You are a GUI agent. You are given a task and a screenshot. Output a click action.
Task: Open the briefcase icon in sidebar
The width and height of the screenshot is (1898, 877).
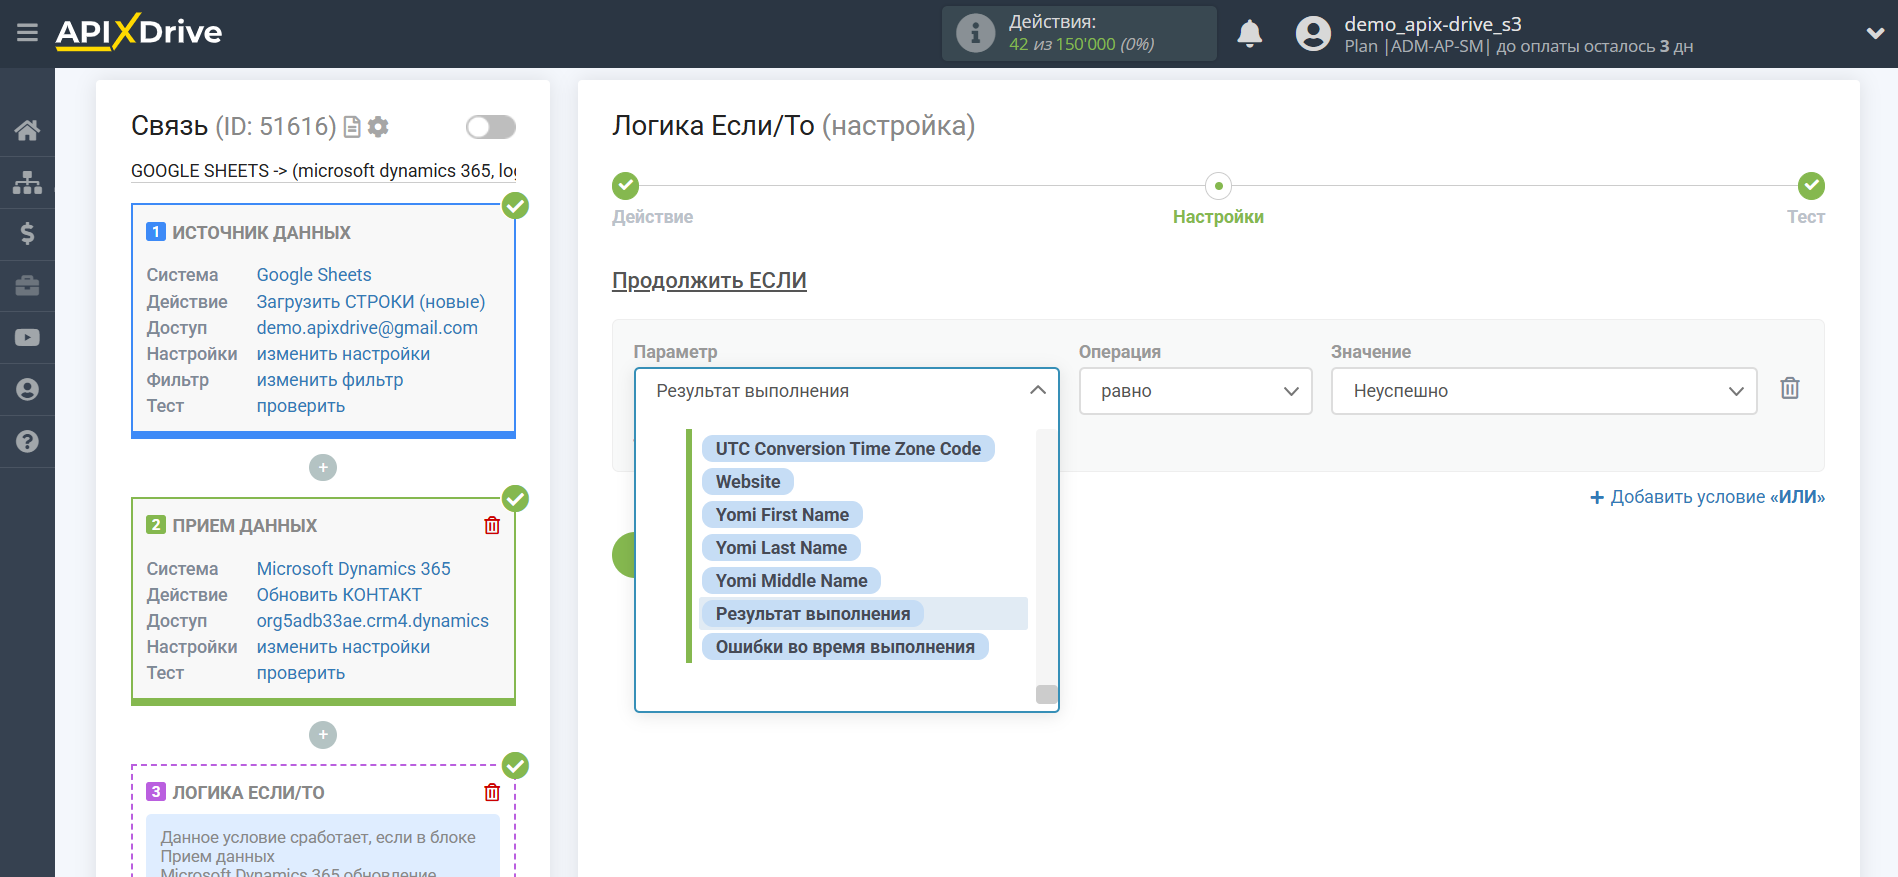27,286
